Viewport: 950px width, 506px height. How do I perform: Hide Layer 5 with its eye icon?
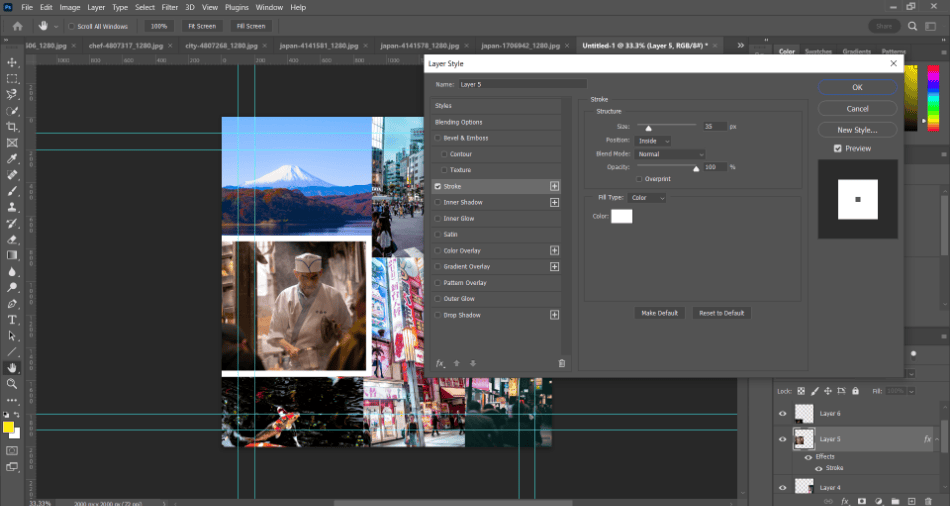pos(782,439)
